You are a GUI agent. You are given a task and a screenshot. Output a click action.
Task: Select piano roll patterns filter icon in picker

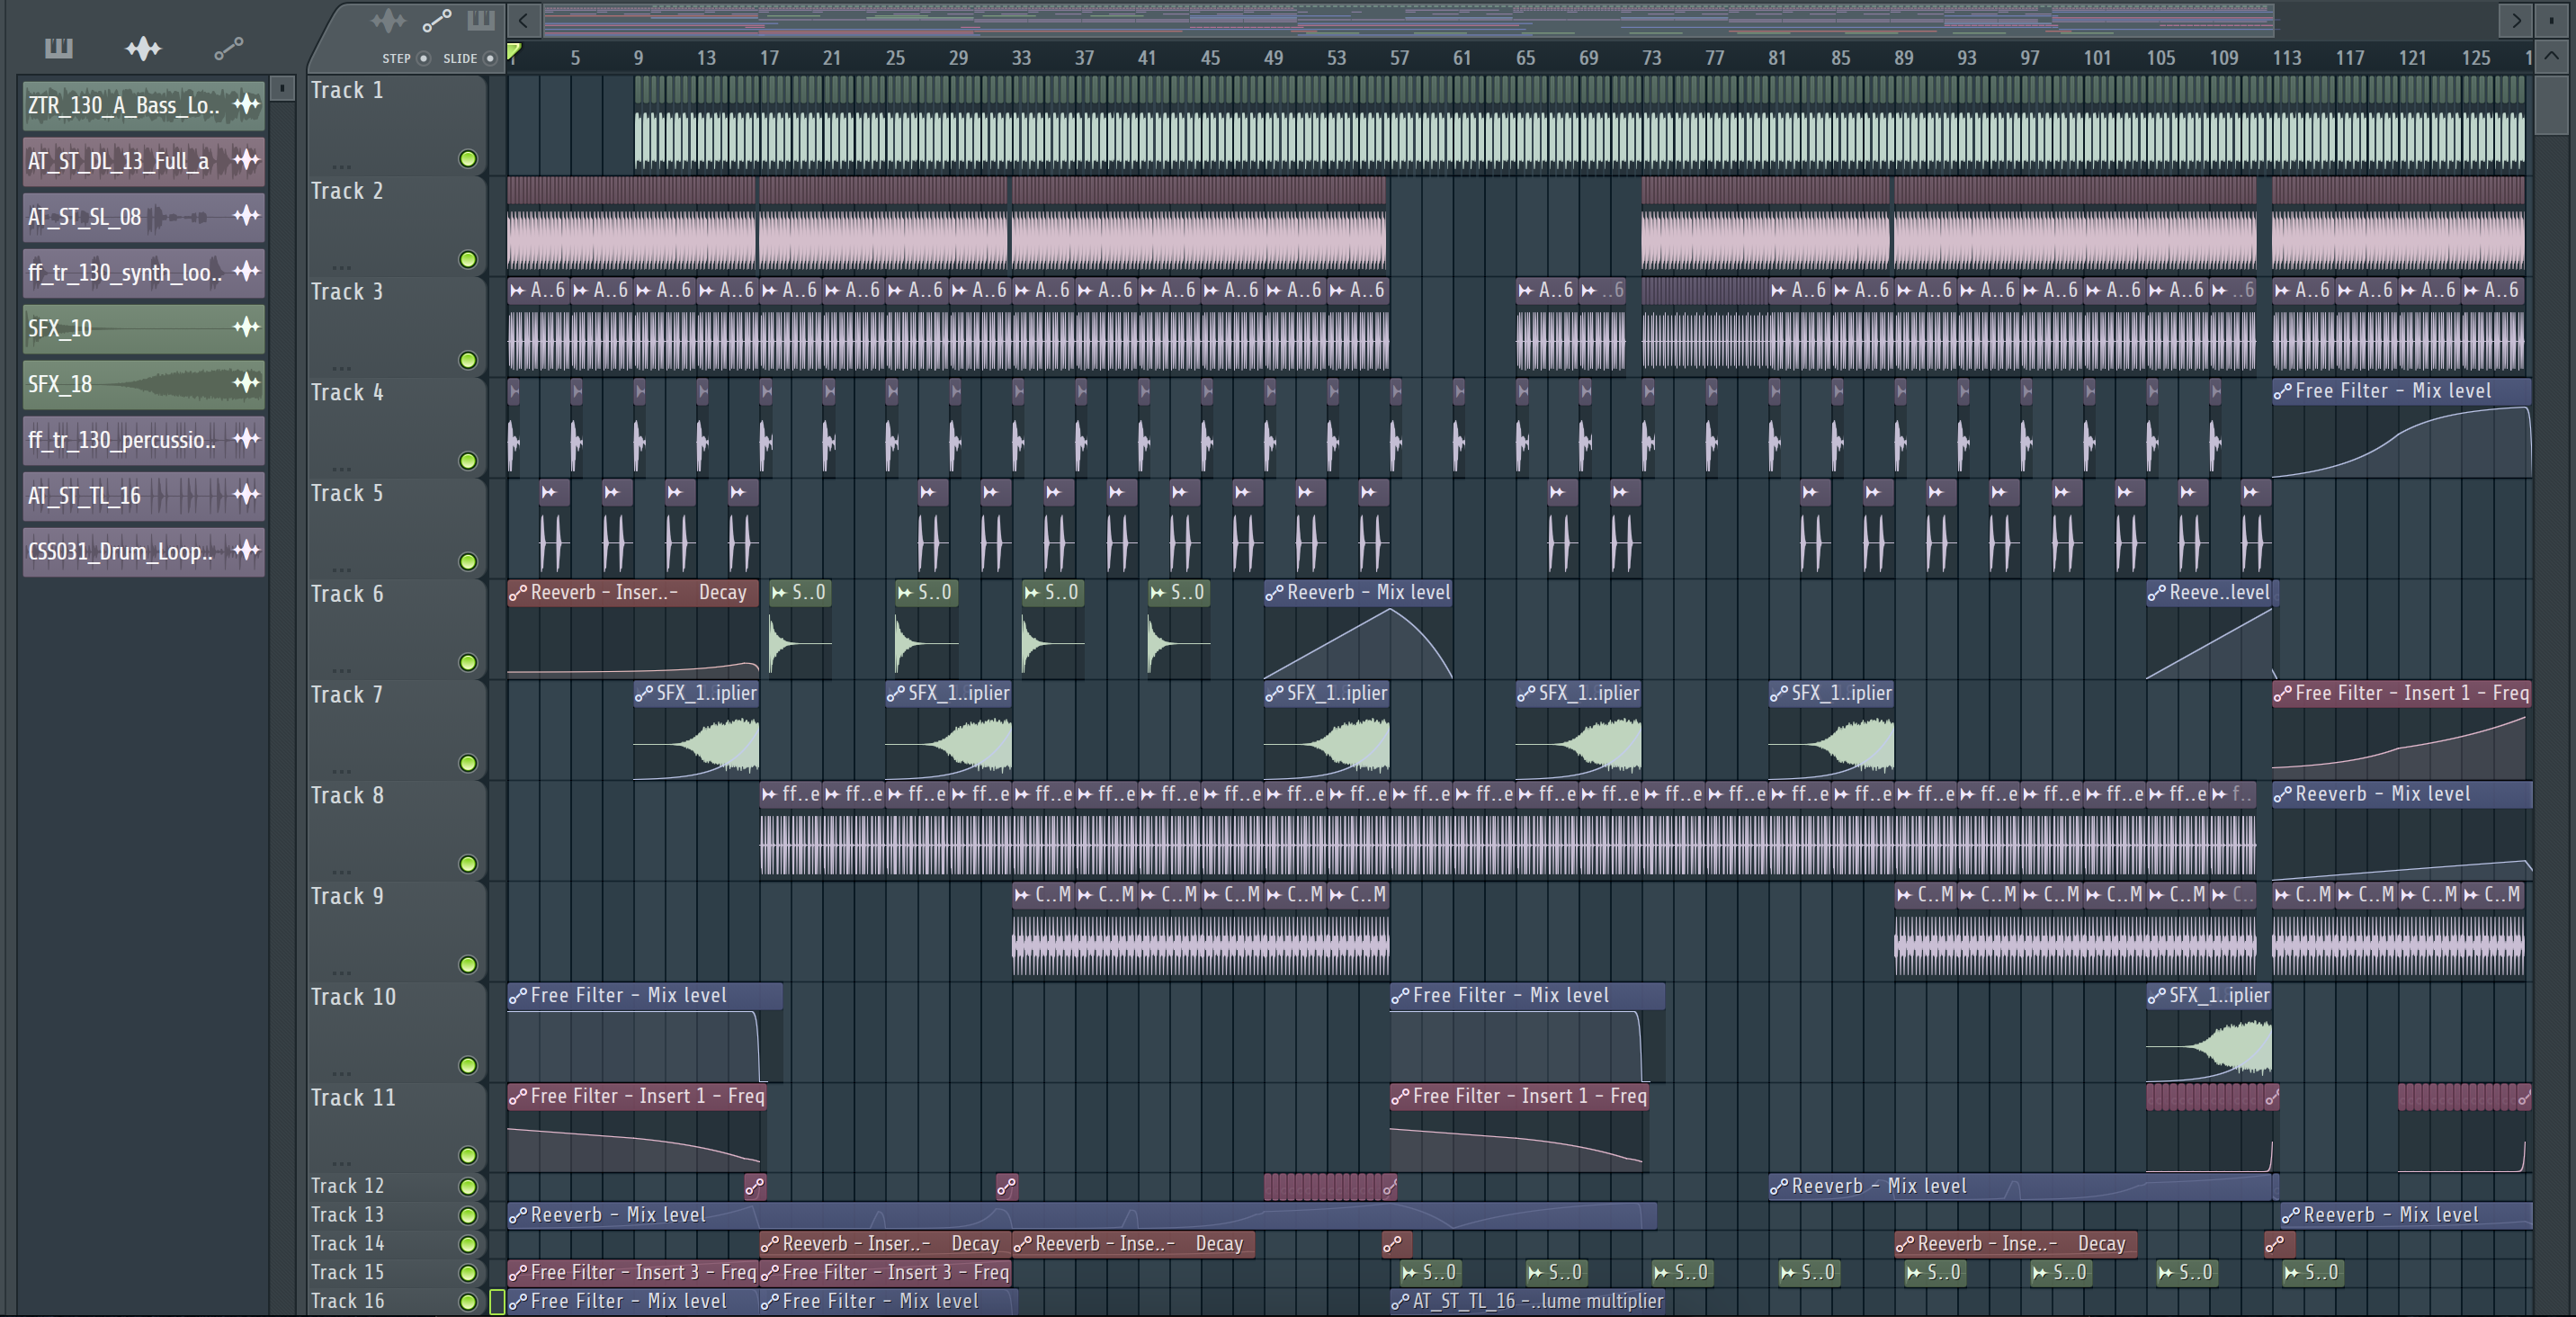(x=59, y=48)
